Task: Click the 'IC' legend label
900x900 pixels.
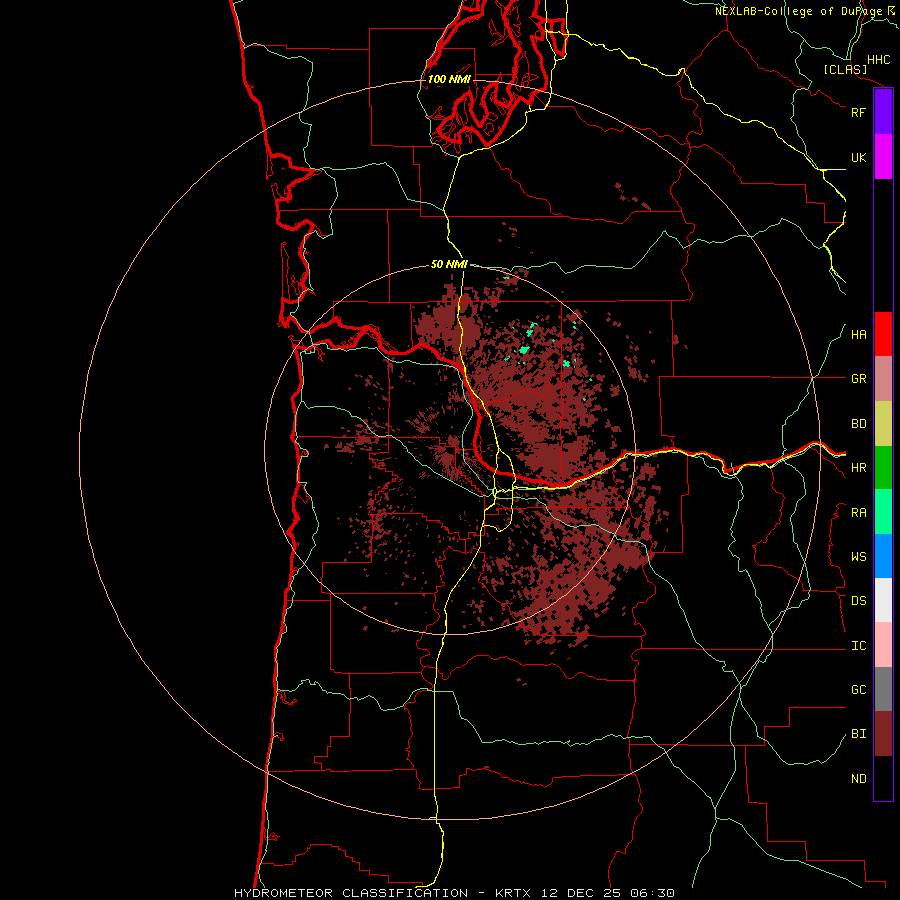Action: click(858, 646)
